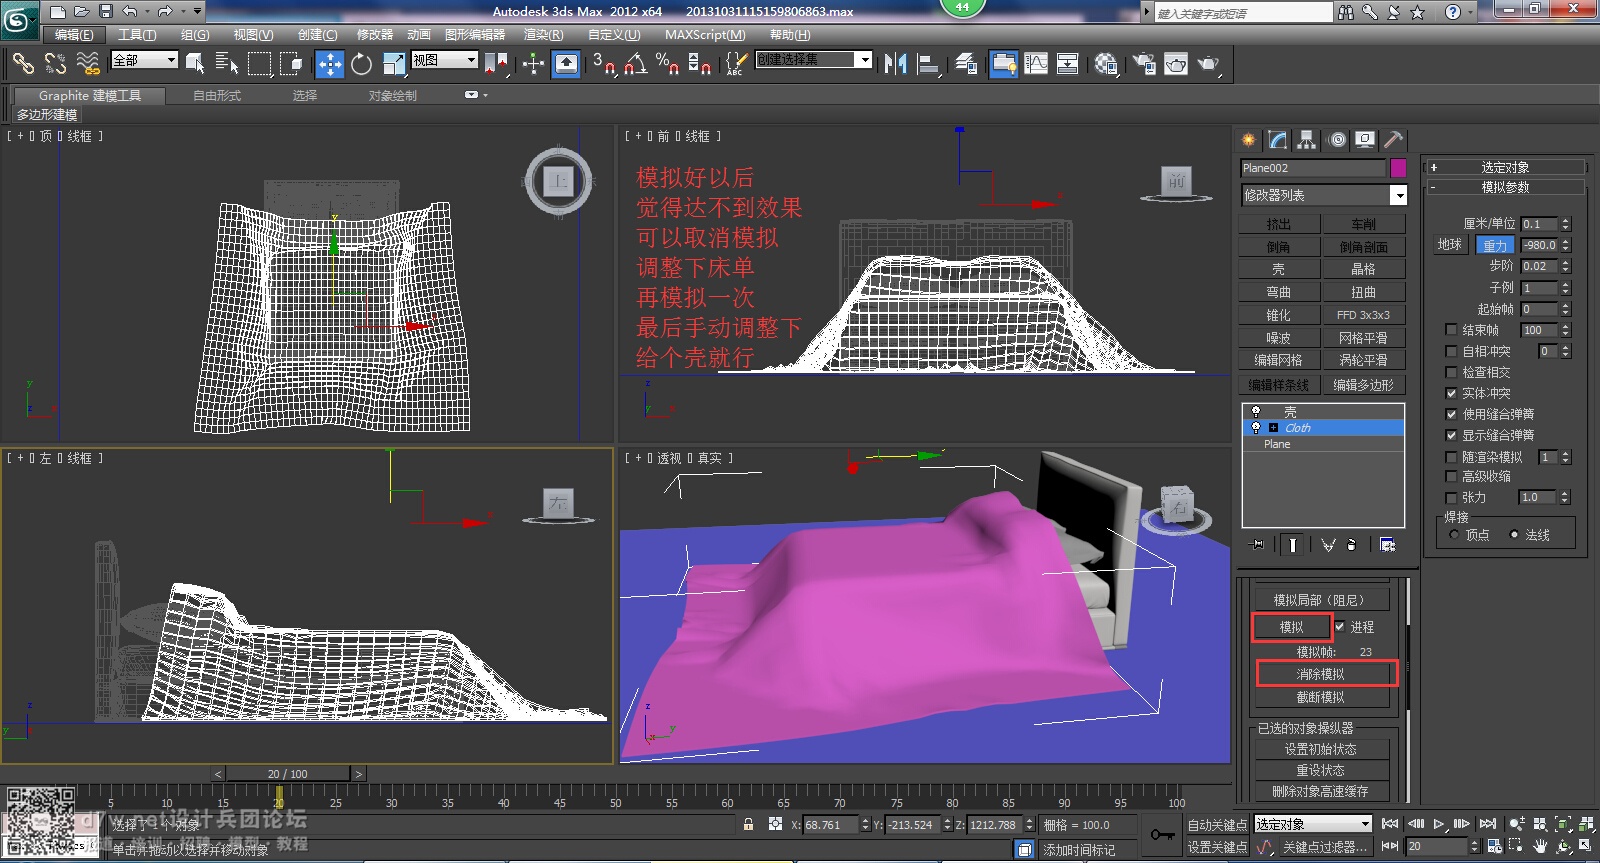The width and height of the screenshot is (1600, 863).
Task: Open the Material Editor icon
Action: [x=1105, y=64]
